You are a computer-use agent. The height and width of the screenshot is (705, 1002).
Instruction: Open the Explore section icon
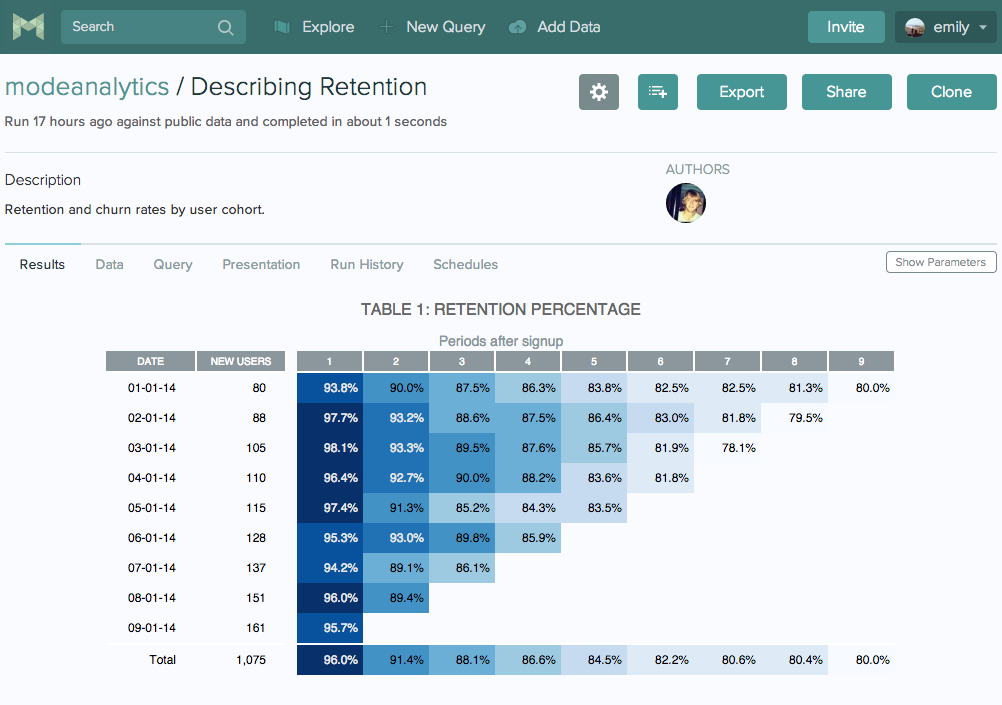point(282,26)
